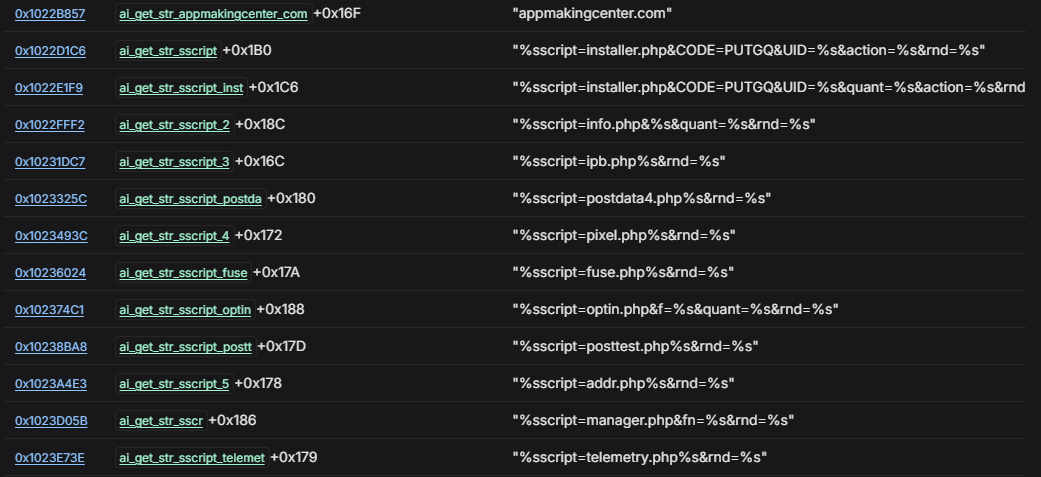Open address 0x1022FFF2
Image resolution: width=1041 pixels, height=477 pixels.
pos(50,125)
